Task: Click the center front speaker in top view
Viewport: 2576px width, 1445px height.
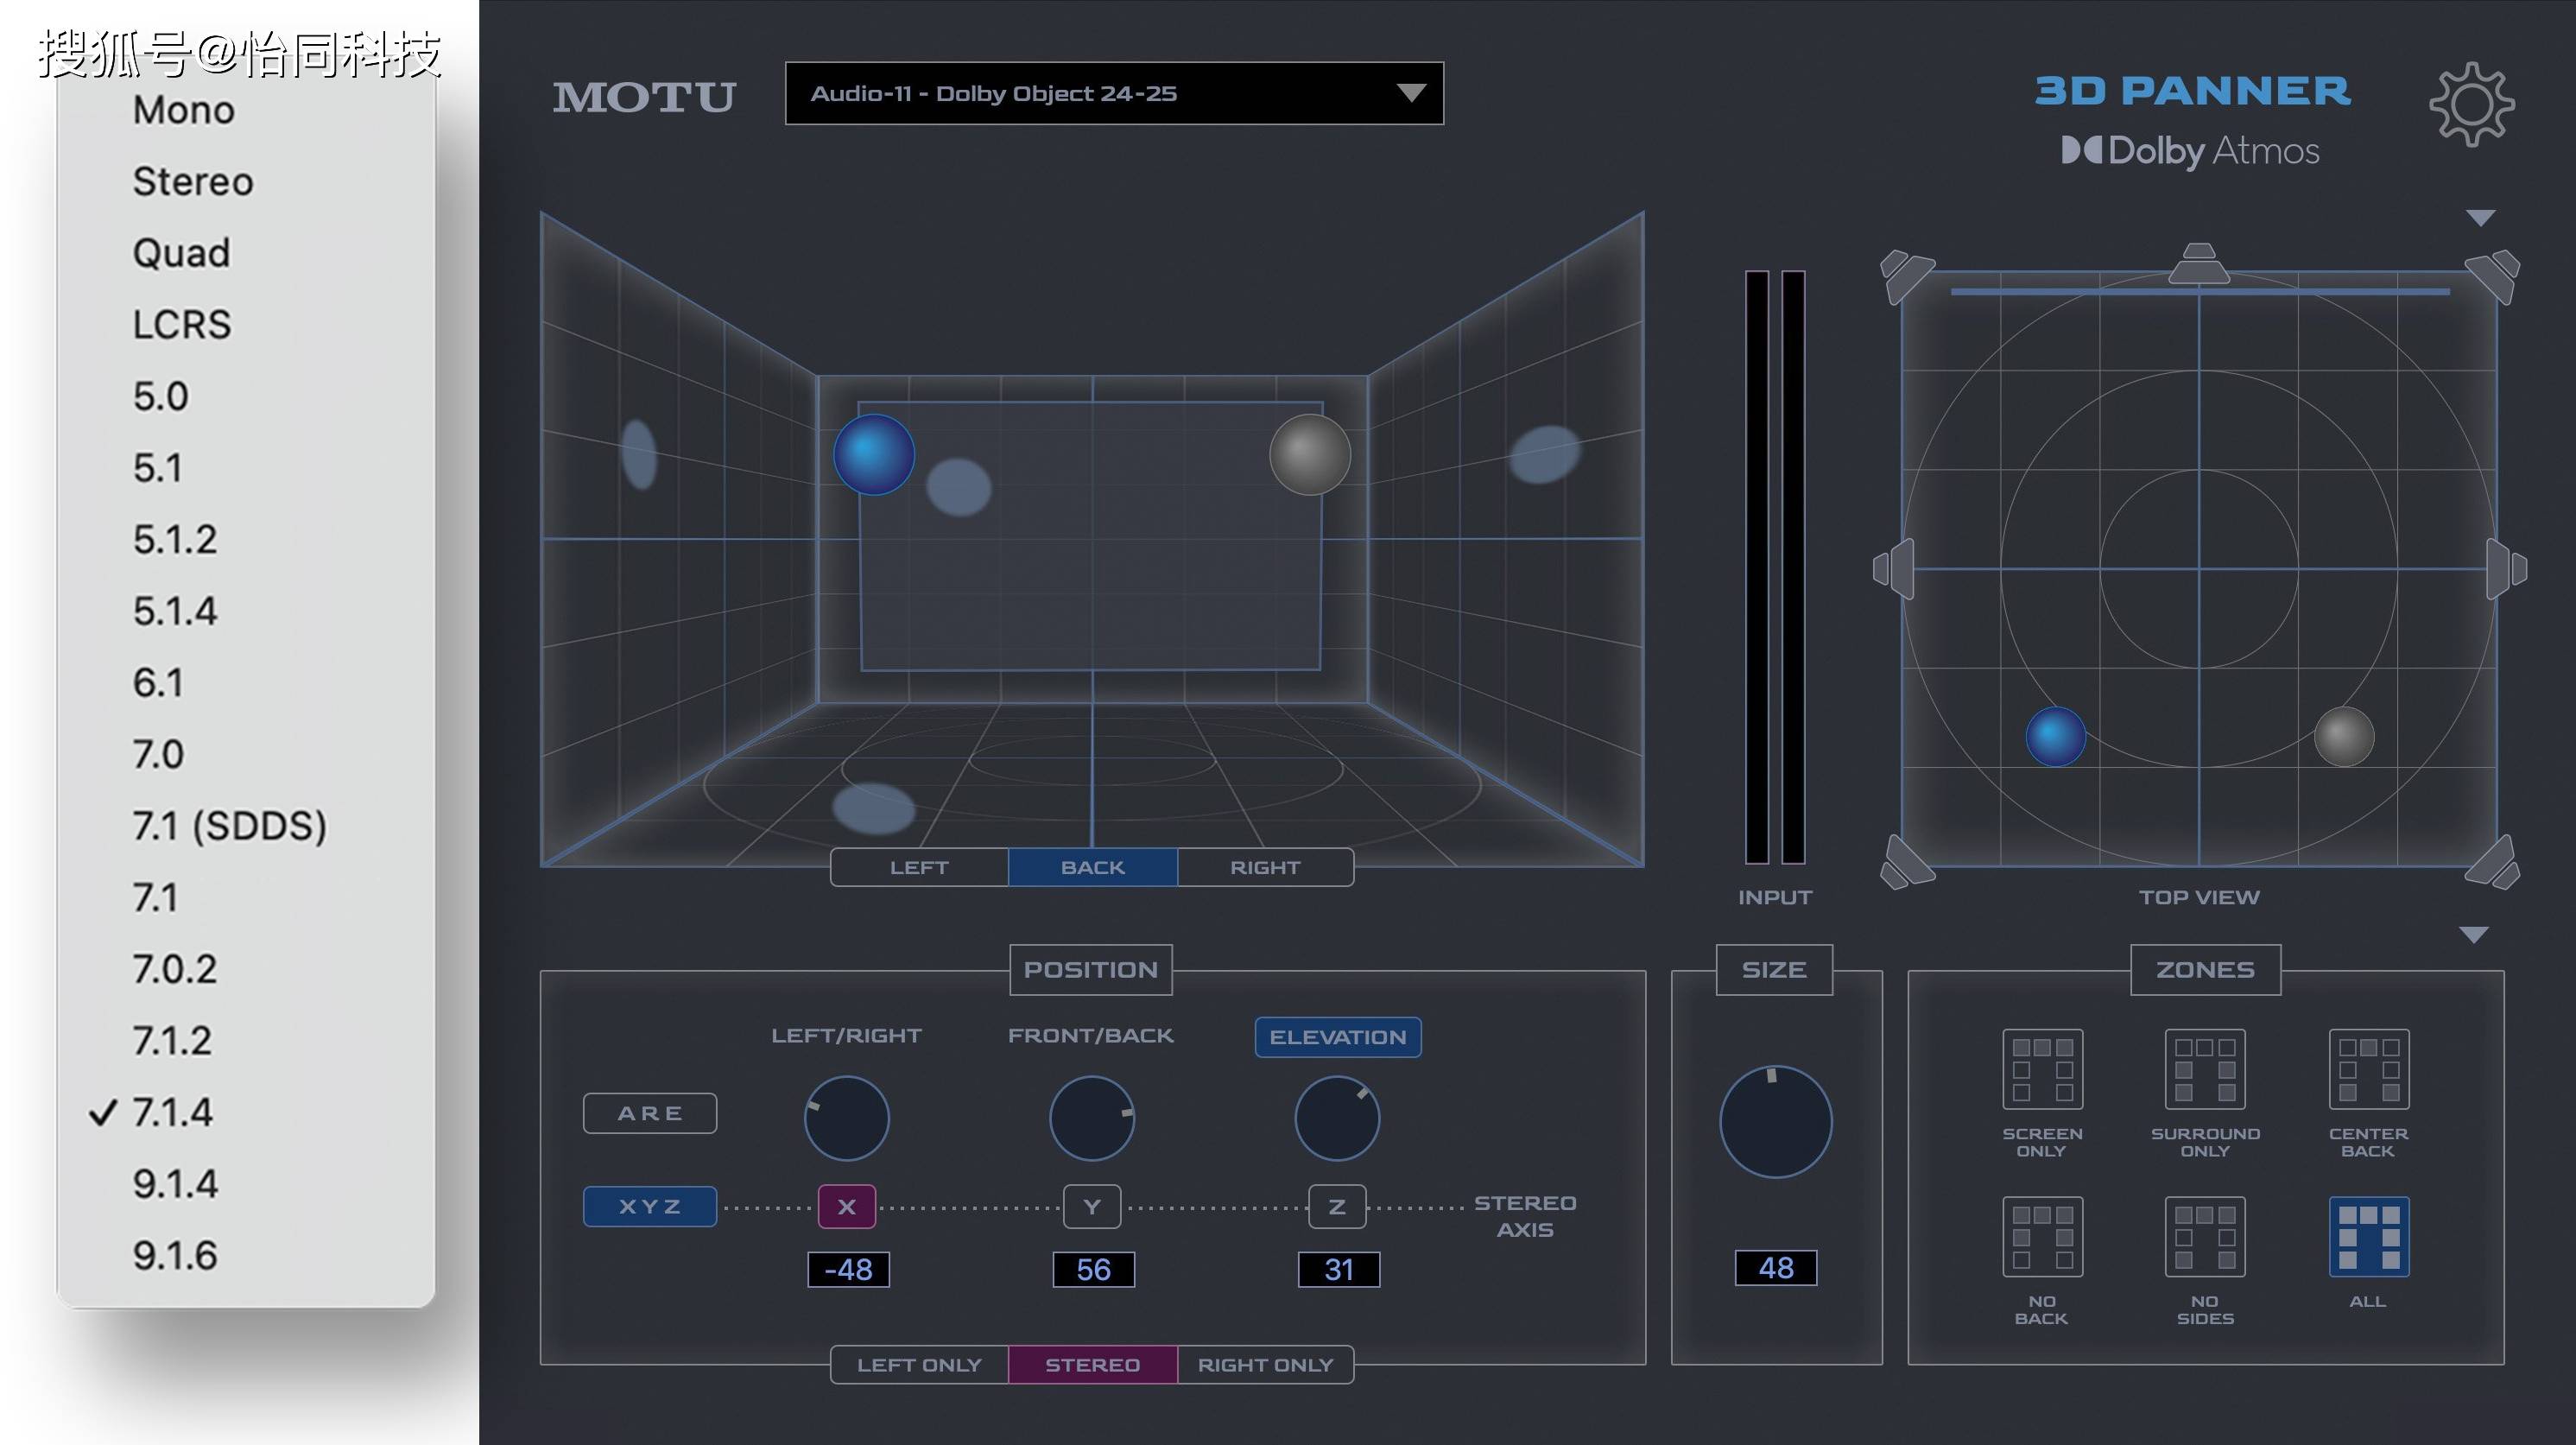Action: coord(2199,263)
